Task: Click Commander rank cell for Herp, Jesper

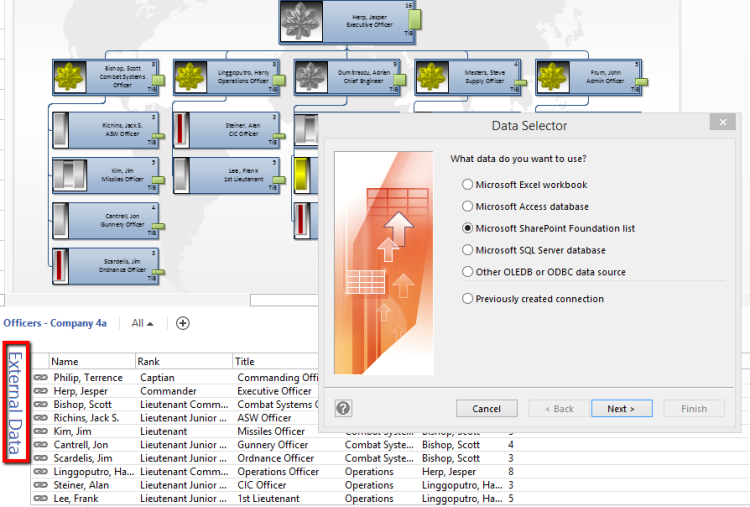Action: [168, 391]
